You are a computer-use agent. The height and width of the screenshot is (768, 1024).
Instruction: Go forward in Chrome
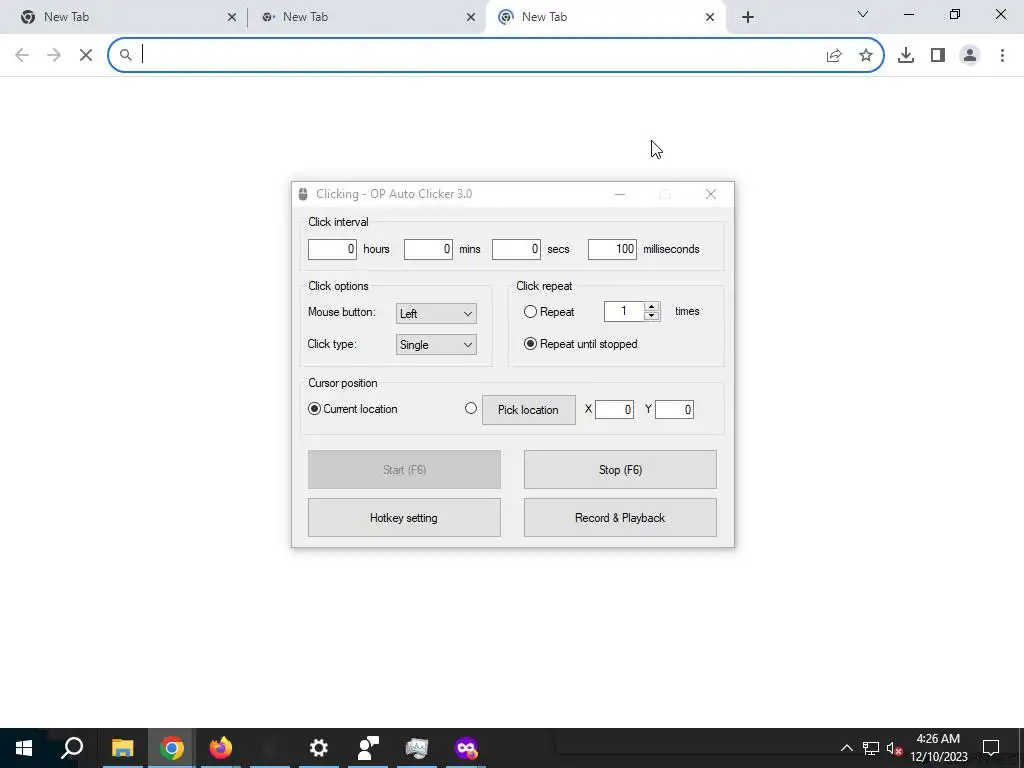(54, 55)
